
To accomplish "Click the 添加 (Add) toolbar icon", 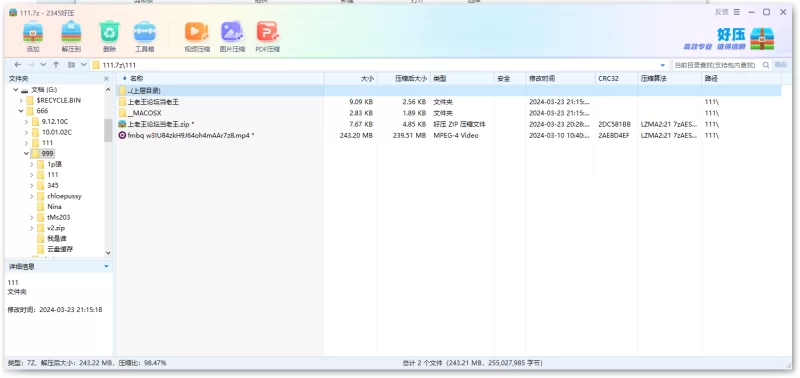I will 33,32.
